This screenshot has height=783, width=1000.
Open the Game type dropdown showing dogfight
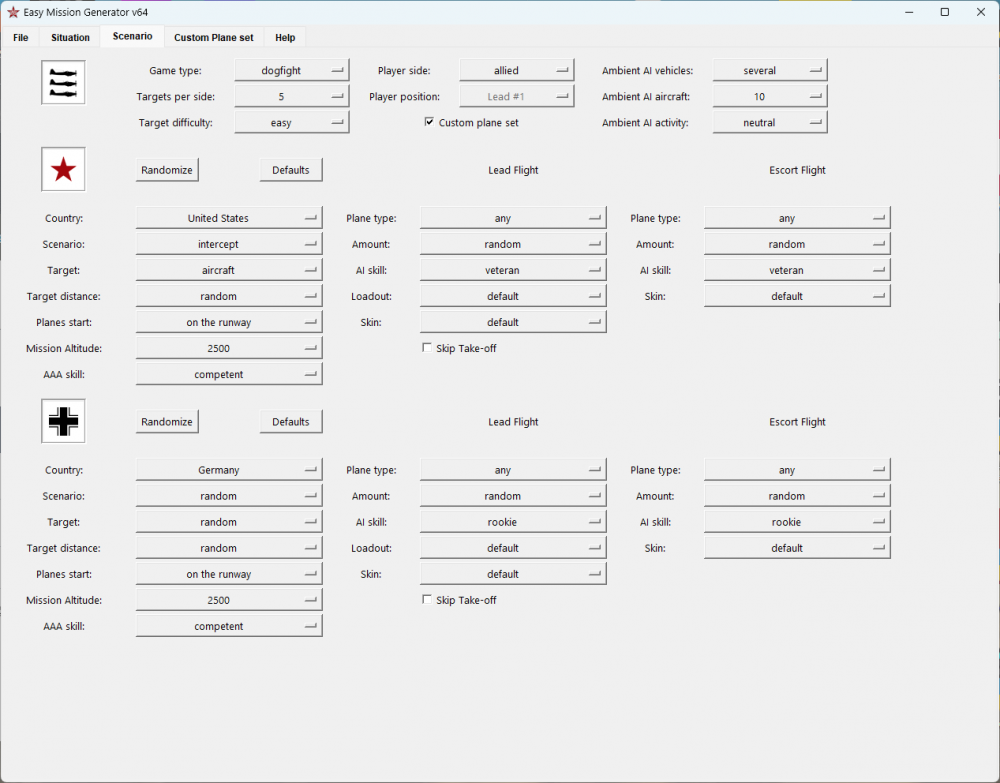pos(291,71)
